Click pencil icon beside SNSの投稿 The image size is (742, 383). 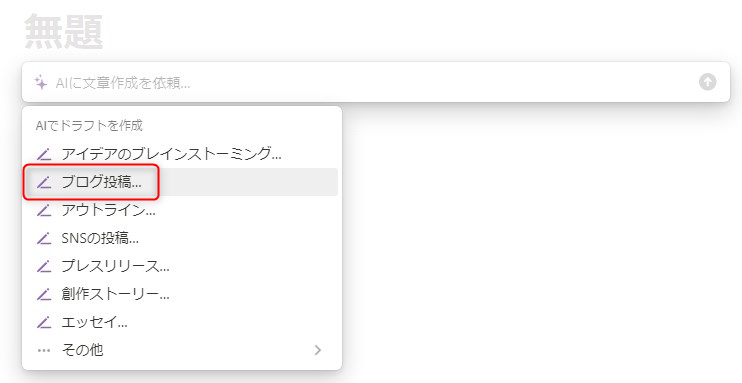click(x=44, y=239)
